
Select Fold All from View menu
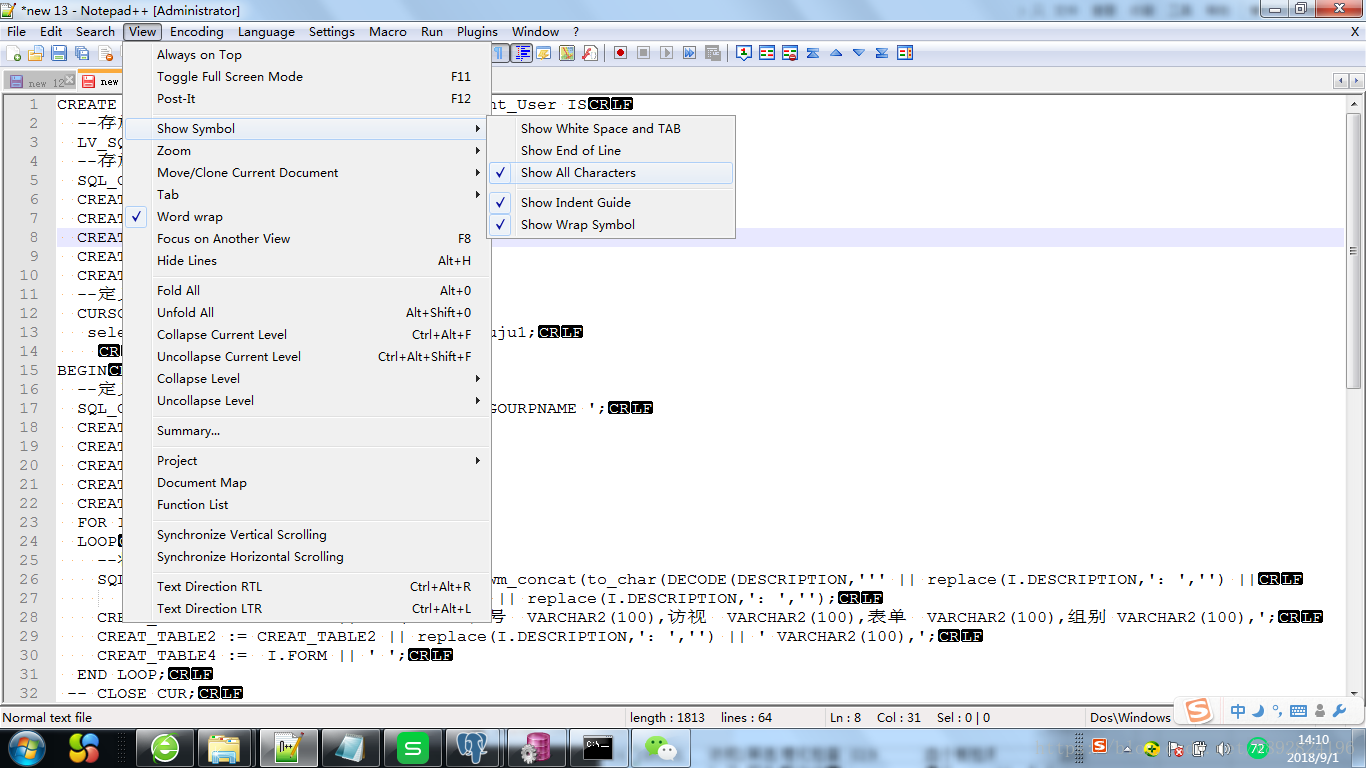(308, 290)
